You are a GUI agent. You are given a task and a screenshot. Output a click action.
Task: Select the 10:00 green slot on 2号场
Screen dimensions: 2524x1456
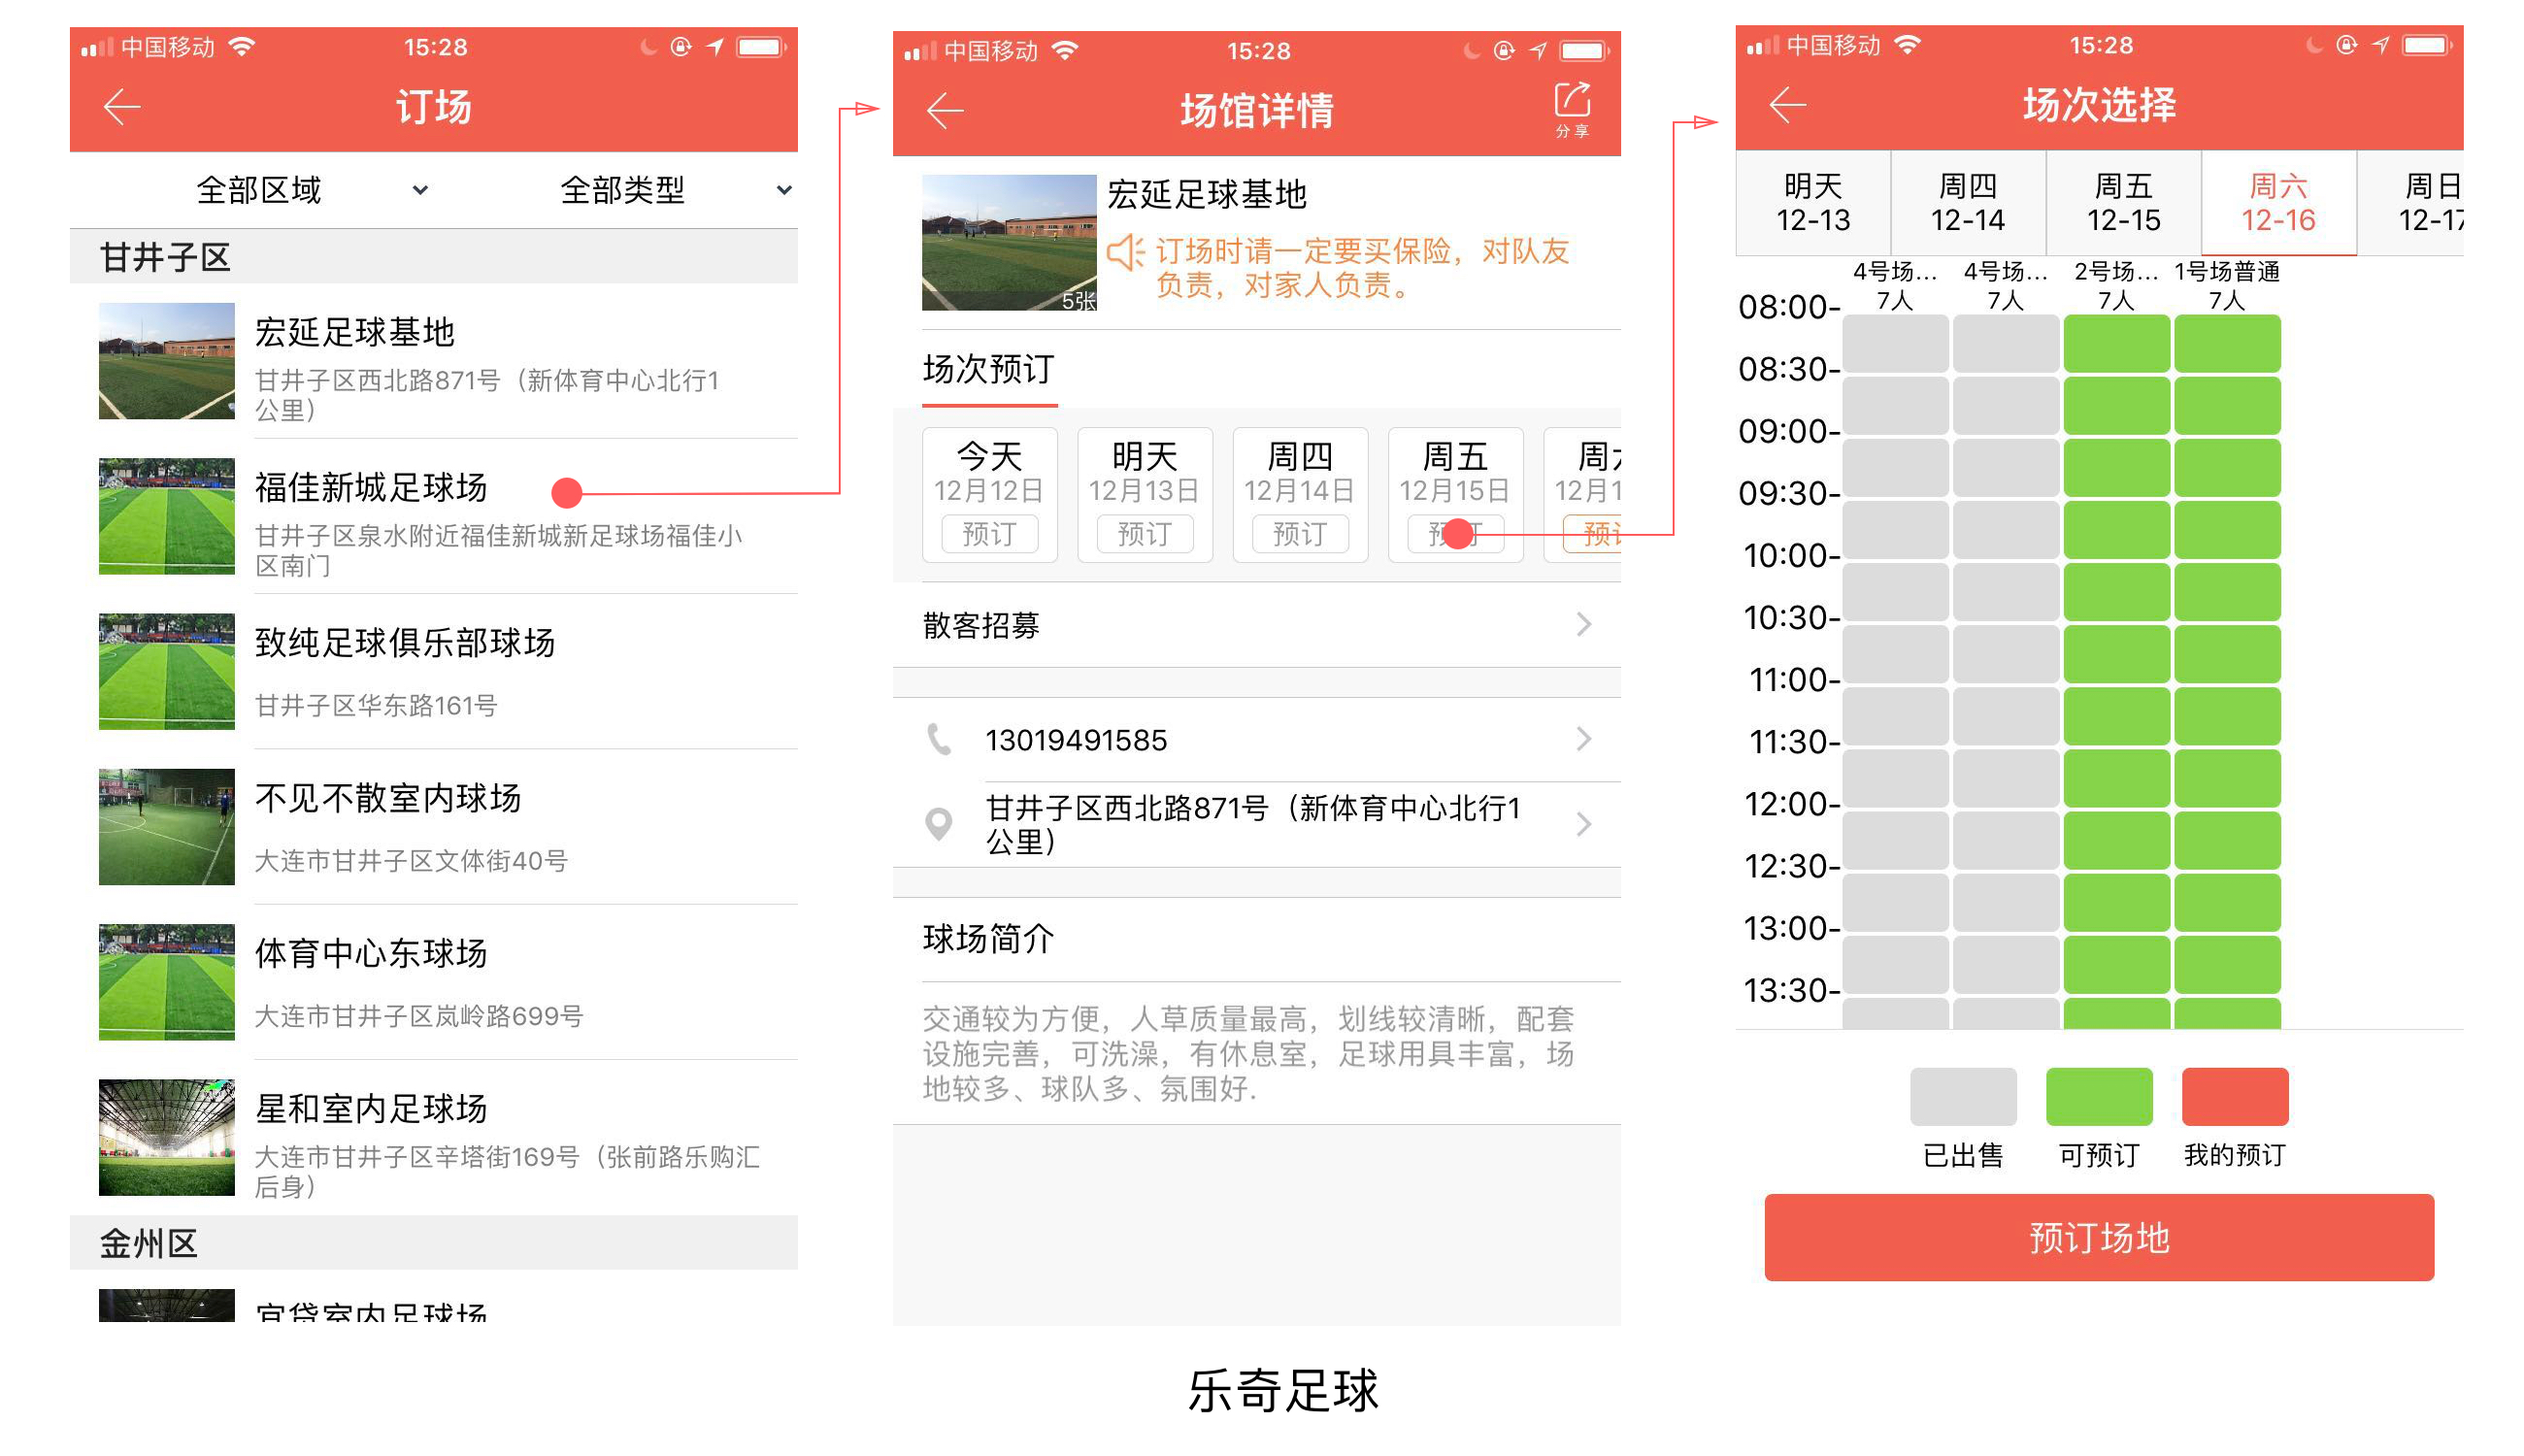[2116, 592]
